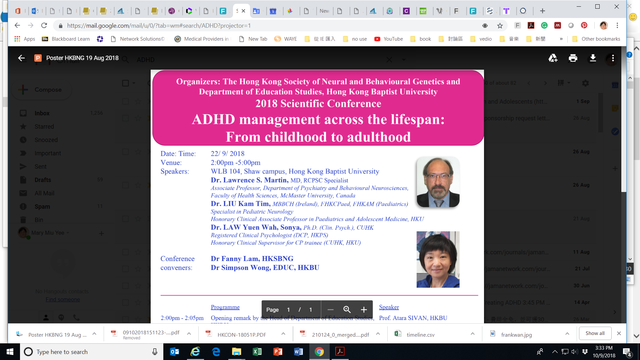Expand 210124_0_merged pdf download options
The width and height of the screenshot is (640, 360).
(378, 334)
